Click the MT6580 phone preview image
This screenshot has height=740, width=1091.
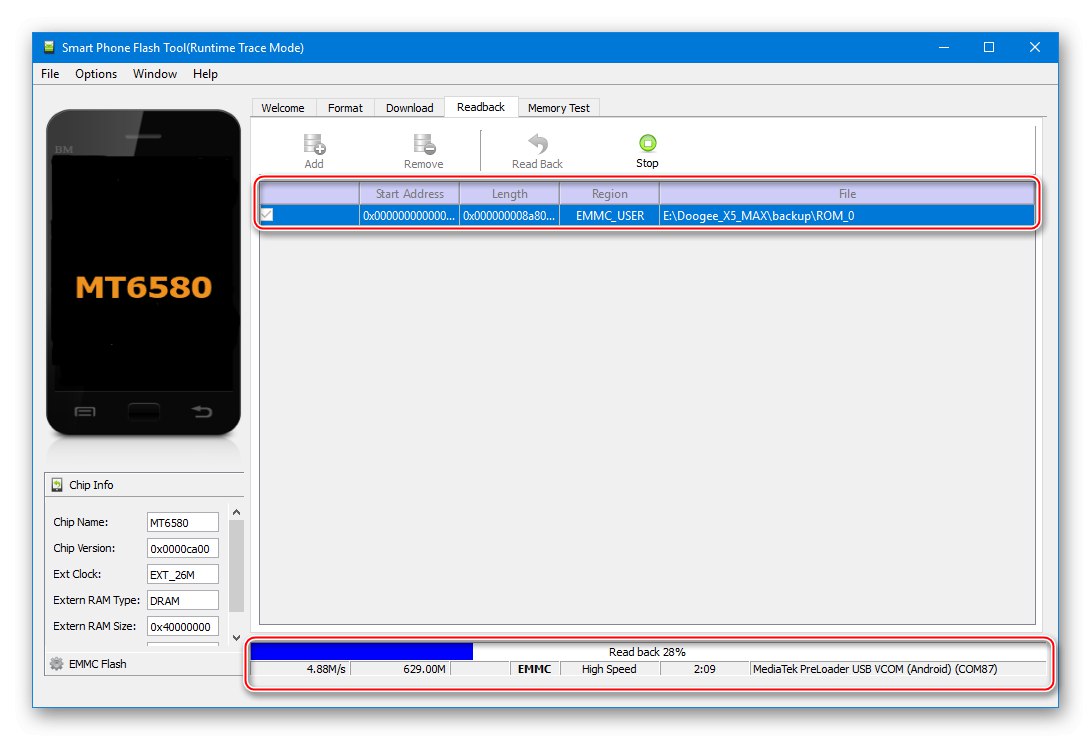(143, 272)
